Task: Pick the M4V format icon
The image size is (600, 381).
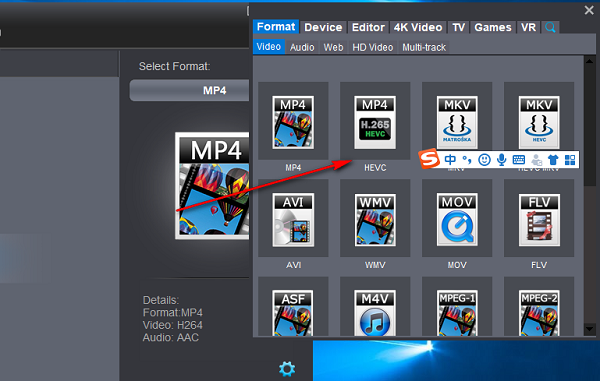Action: click(x=375, y=313)
